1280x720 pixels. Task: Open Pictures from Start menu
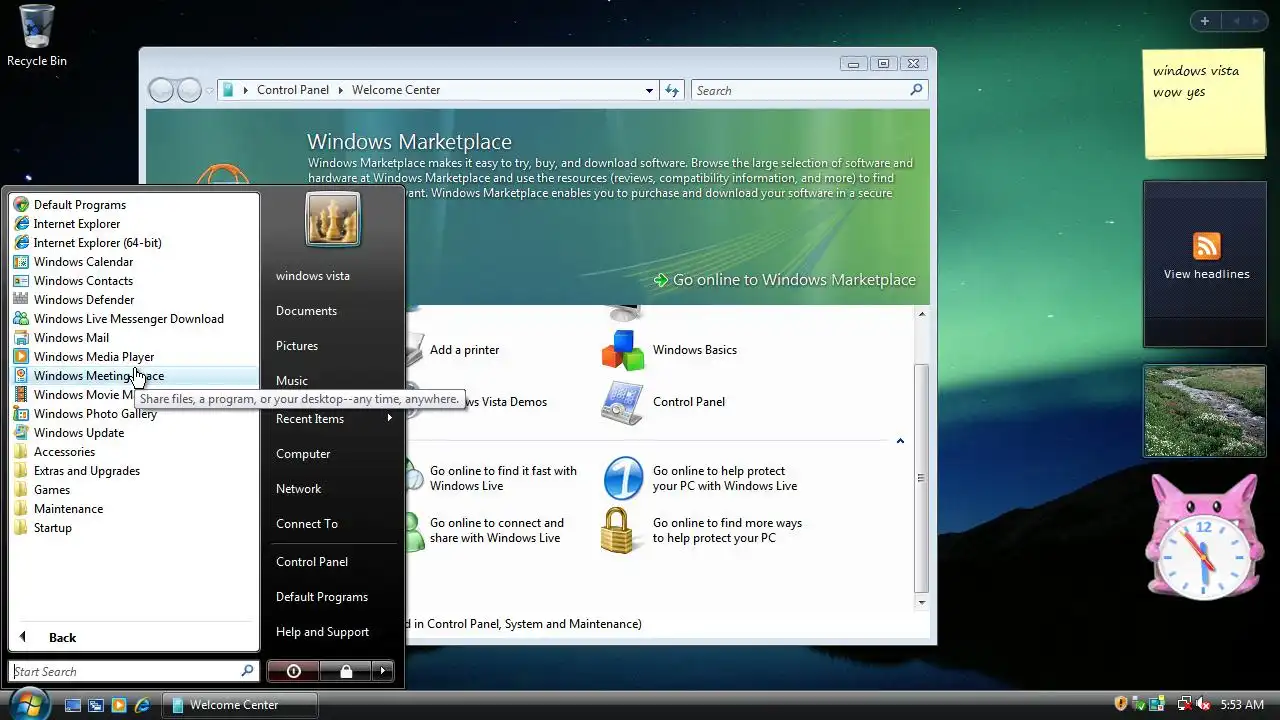click(x=297, y=346)
